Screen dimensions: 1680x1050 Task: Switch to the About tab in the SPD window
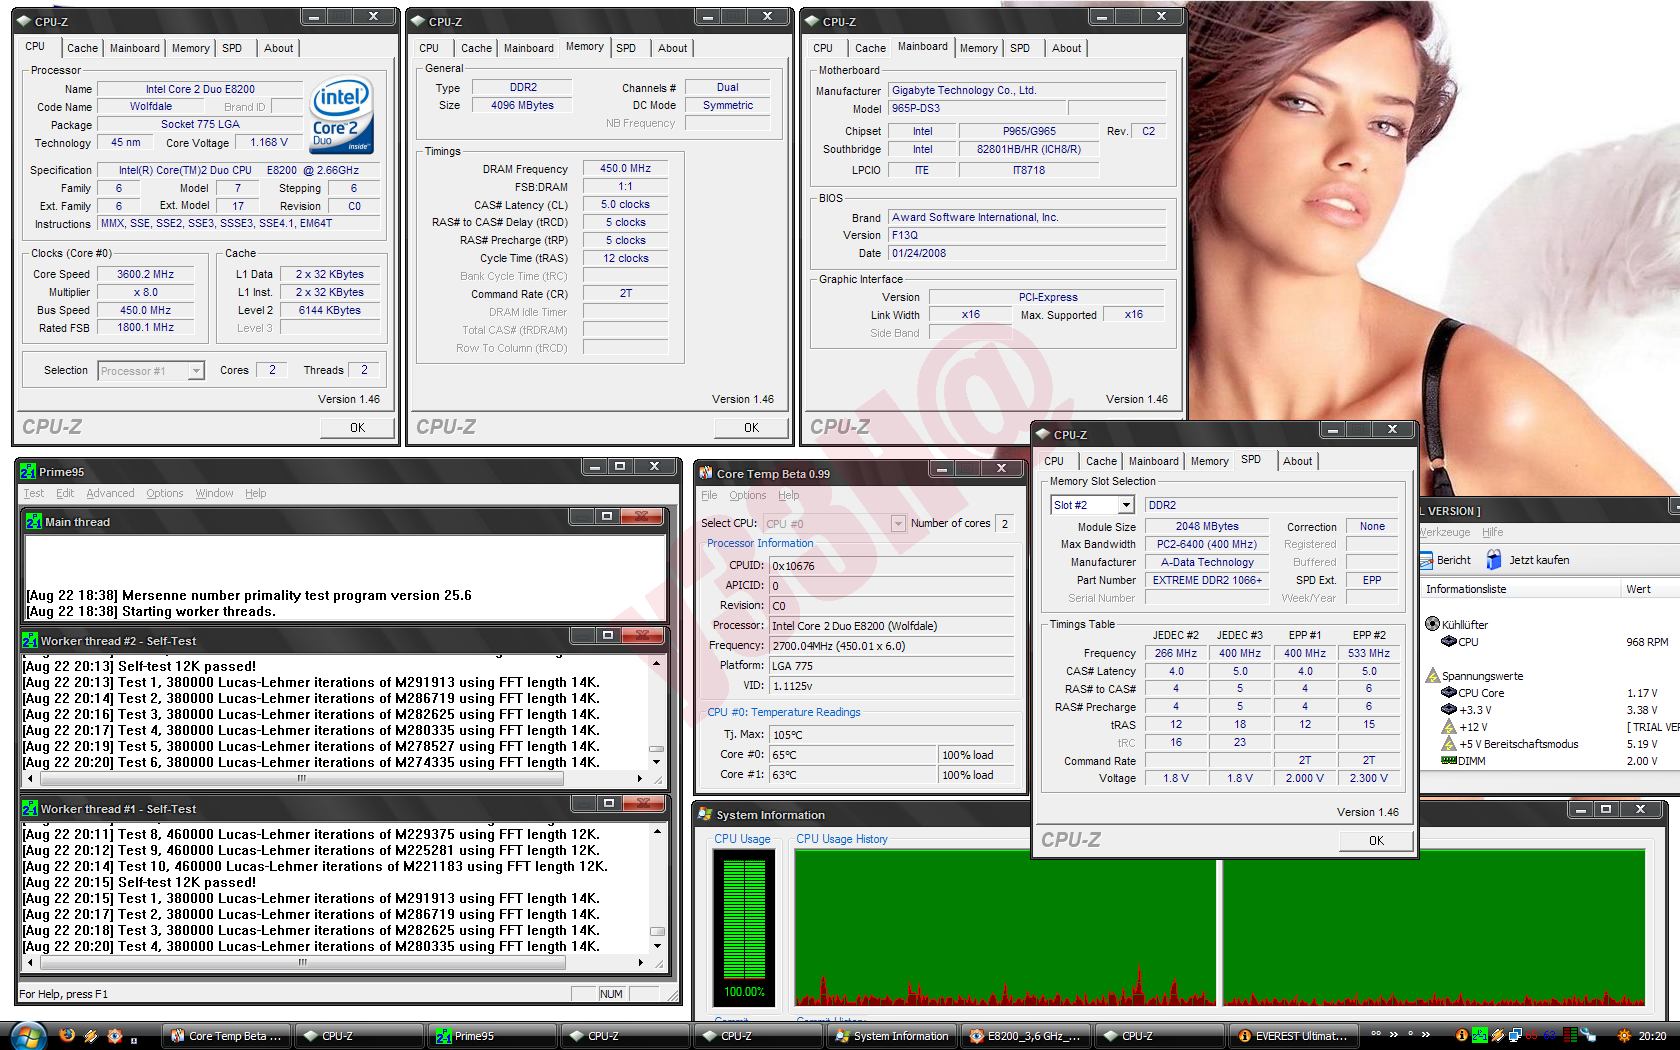1298,461
